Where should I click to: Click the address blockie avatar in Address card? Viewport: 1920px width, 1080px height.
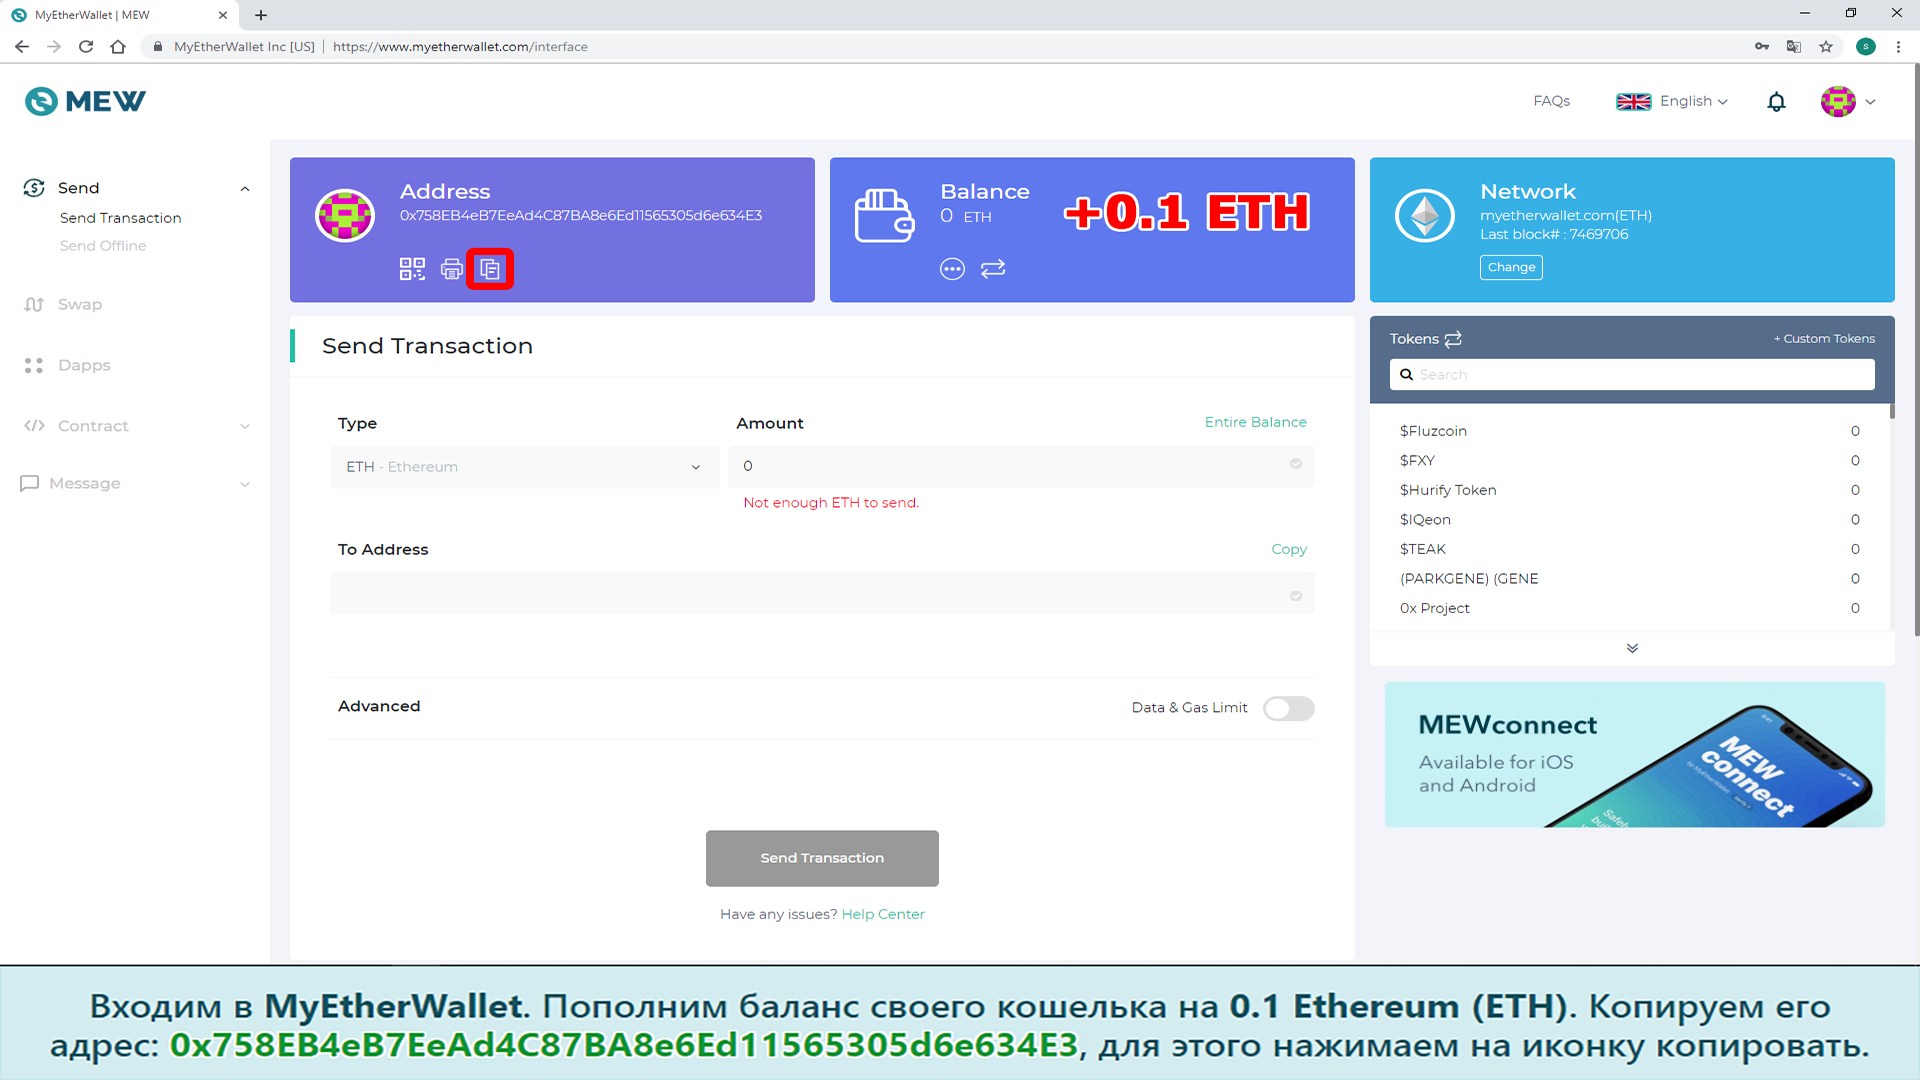click(x=345, y=215)
